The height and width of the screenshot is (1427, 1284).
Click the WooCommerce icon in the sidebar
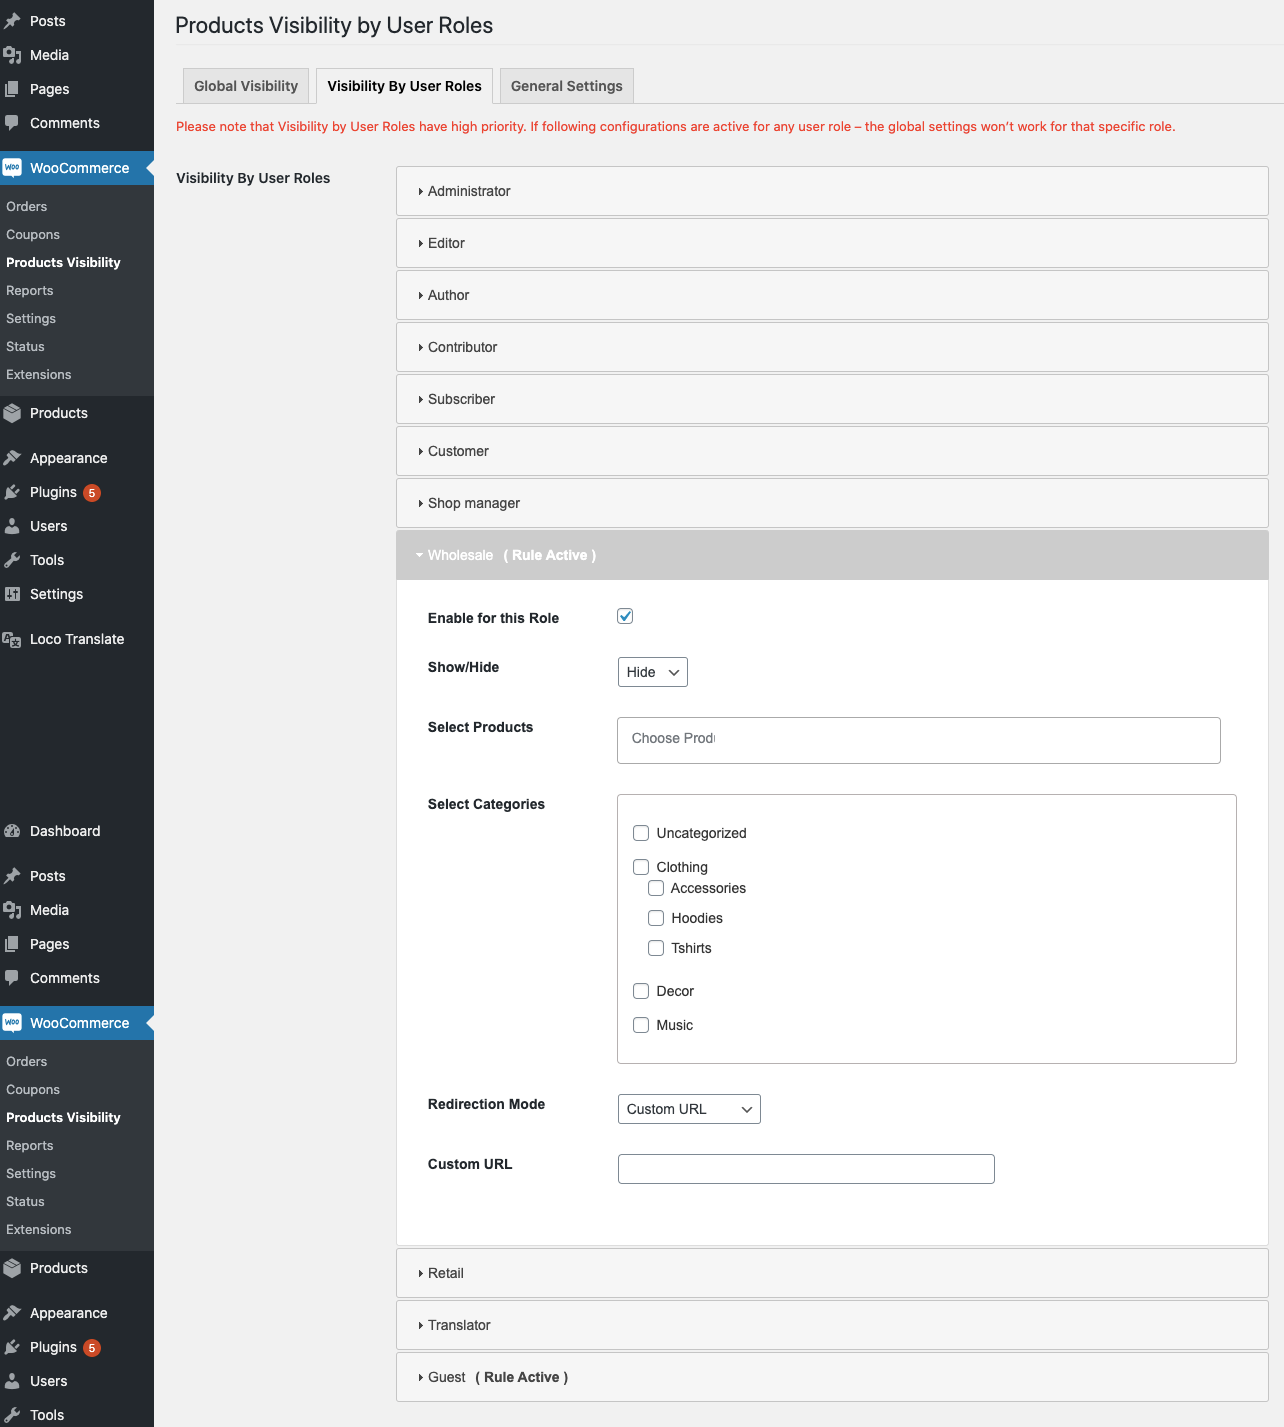13,167
